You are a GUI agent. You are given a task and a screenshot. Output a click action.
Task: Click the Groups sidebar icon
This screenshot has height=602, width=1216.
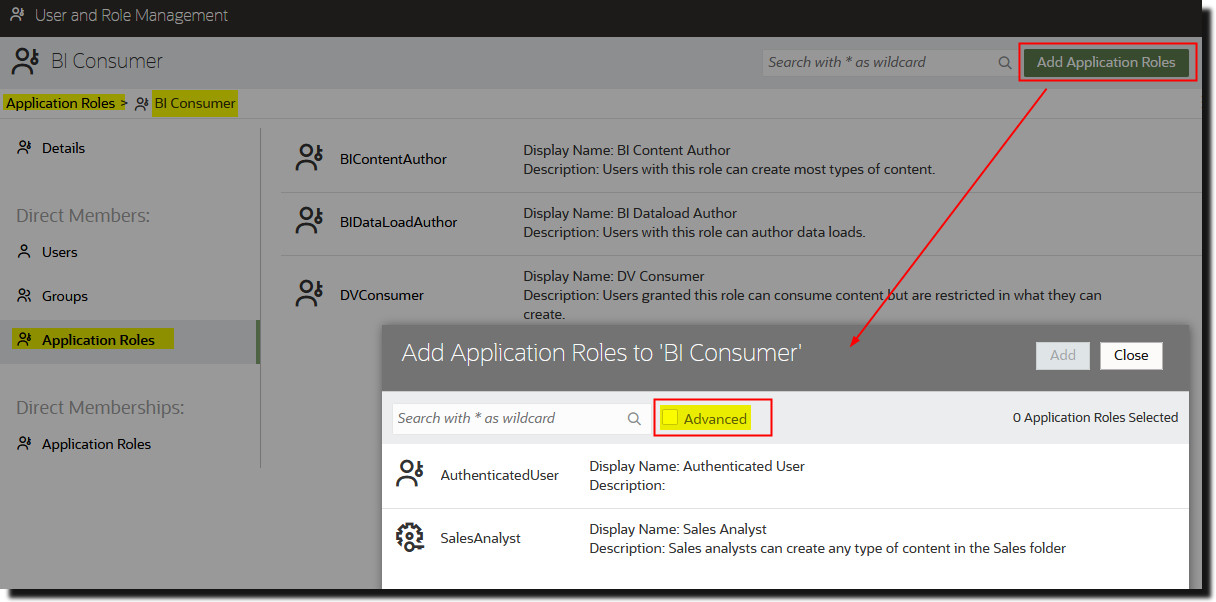tap(25, 296)
